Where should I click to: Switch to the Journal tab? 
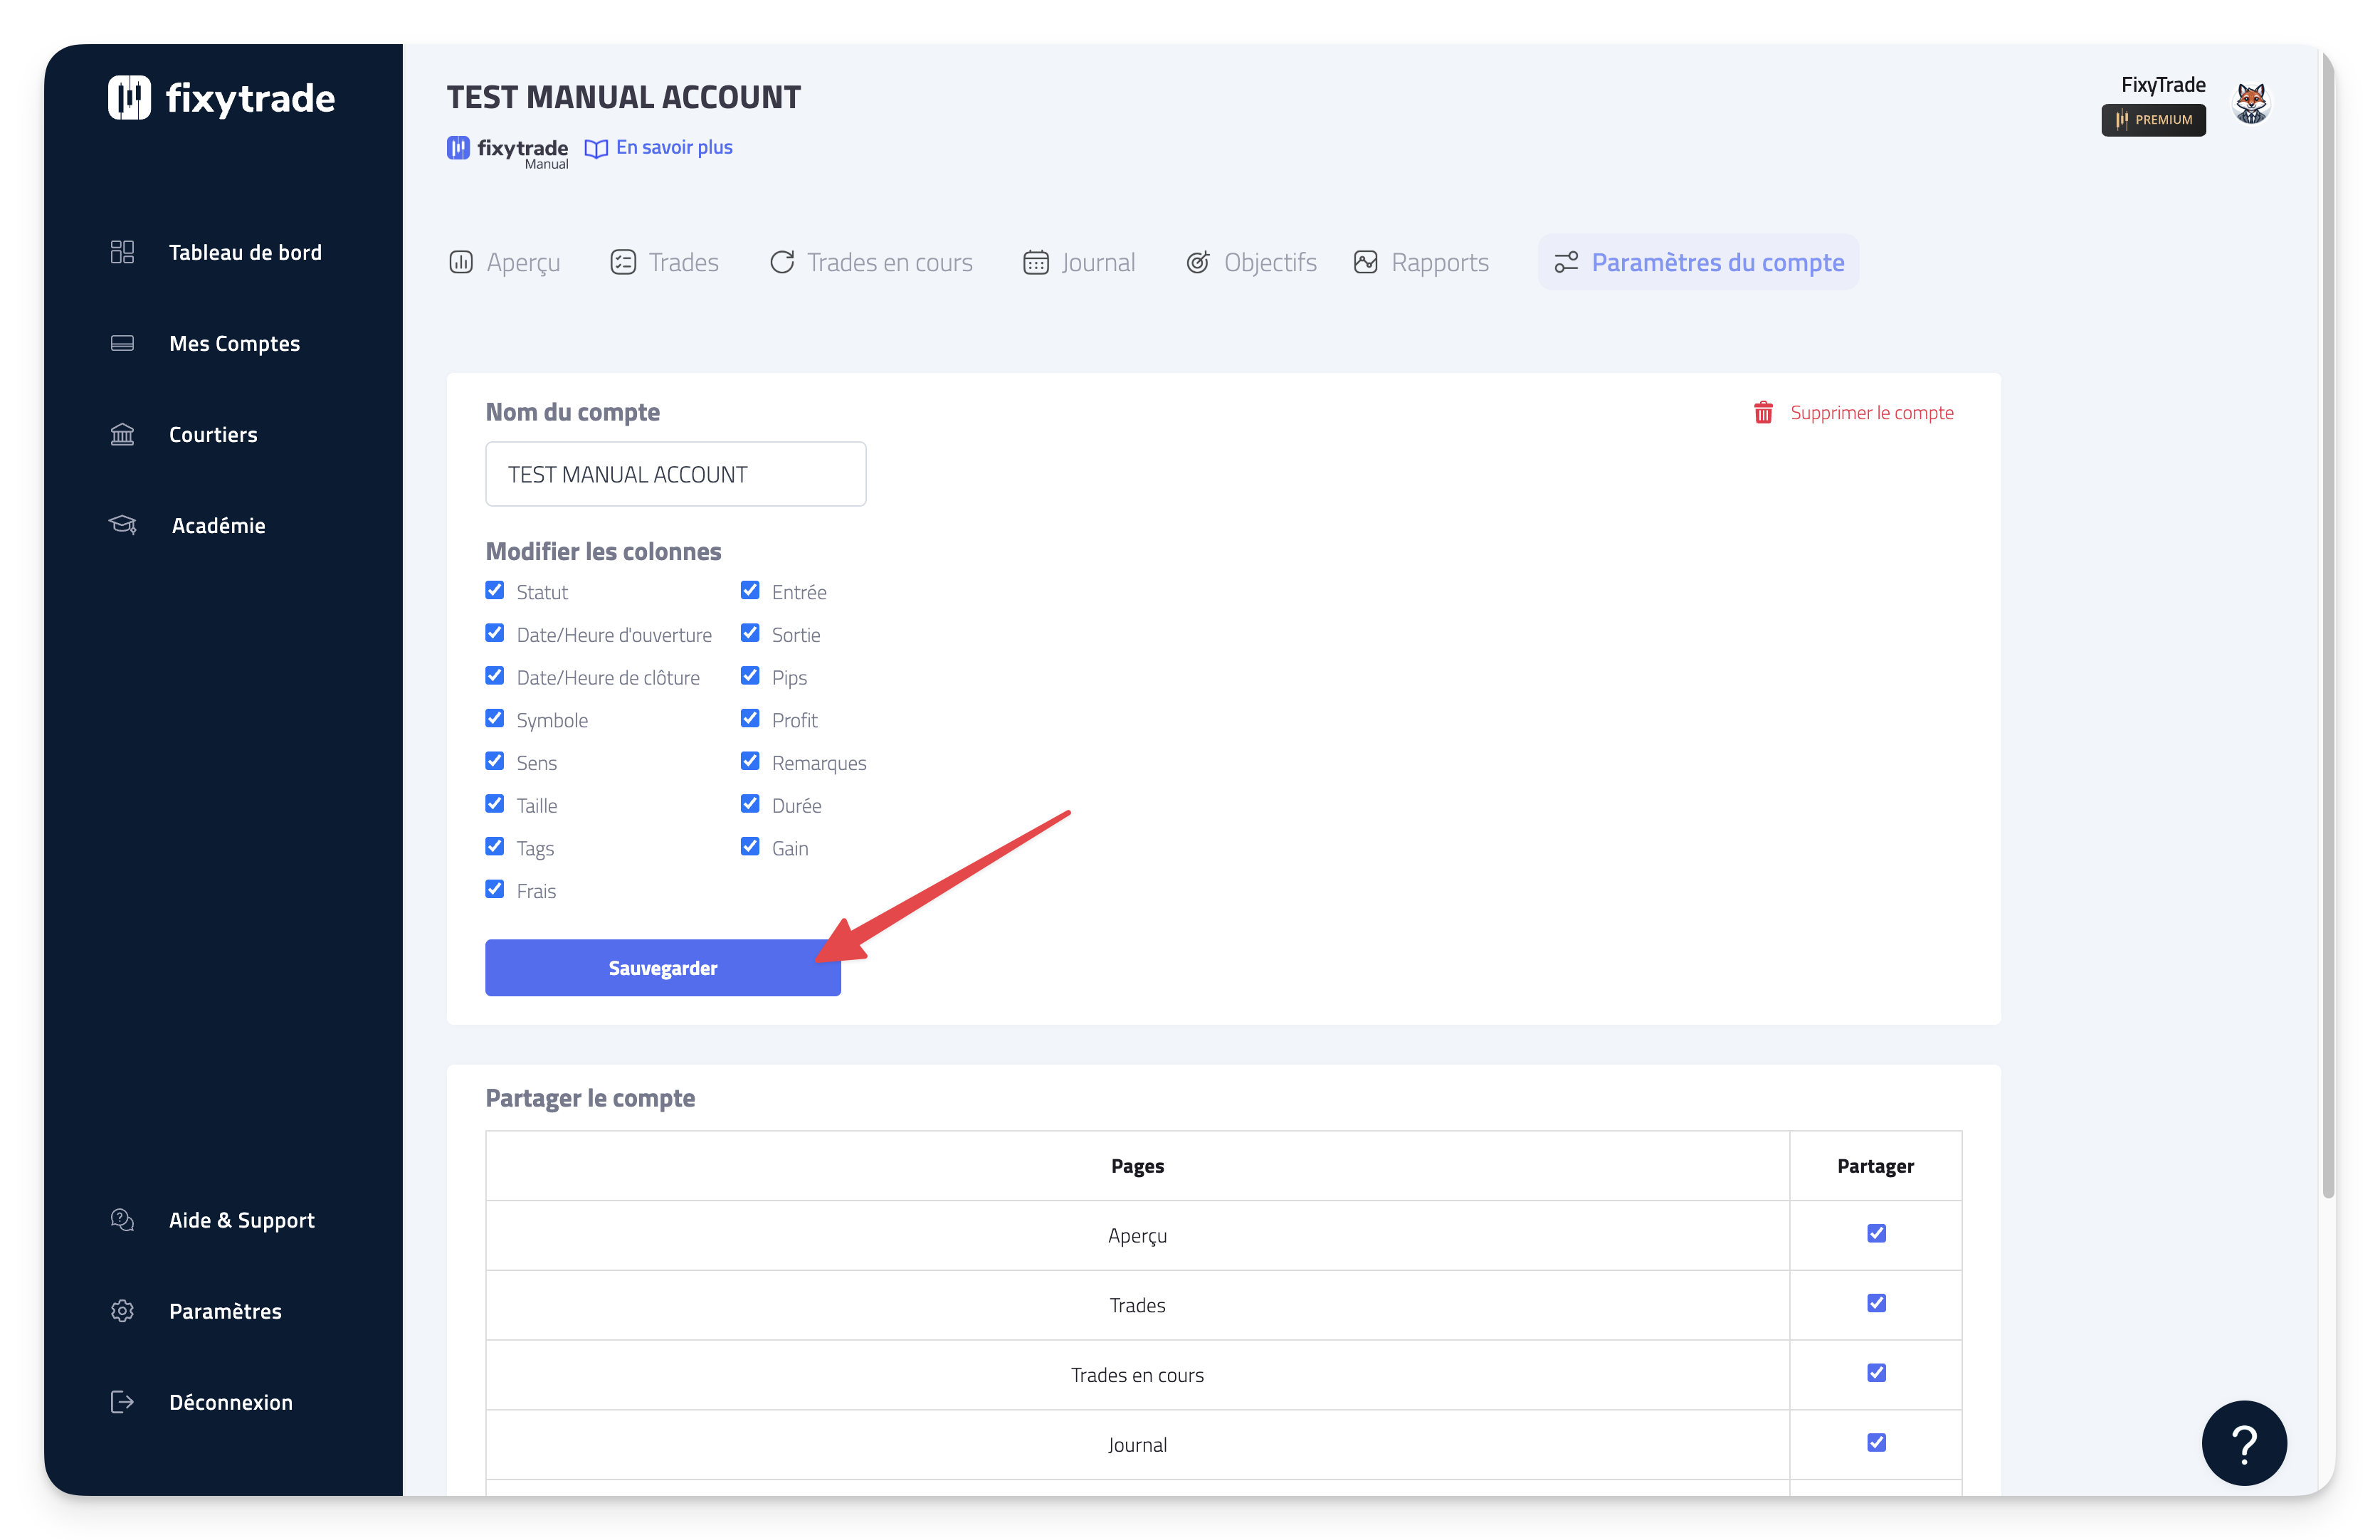(x=1079, y=263)
